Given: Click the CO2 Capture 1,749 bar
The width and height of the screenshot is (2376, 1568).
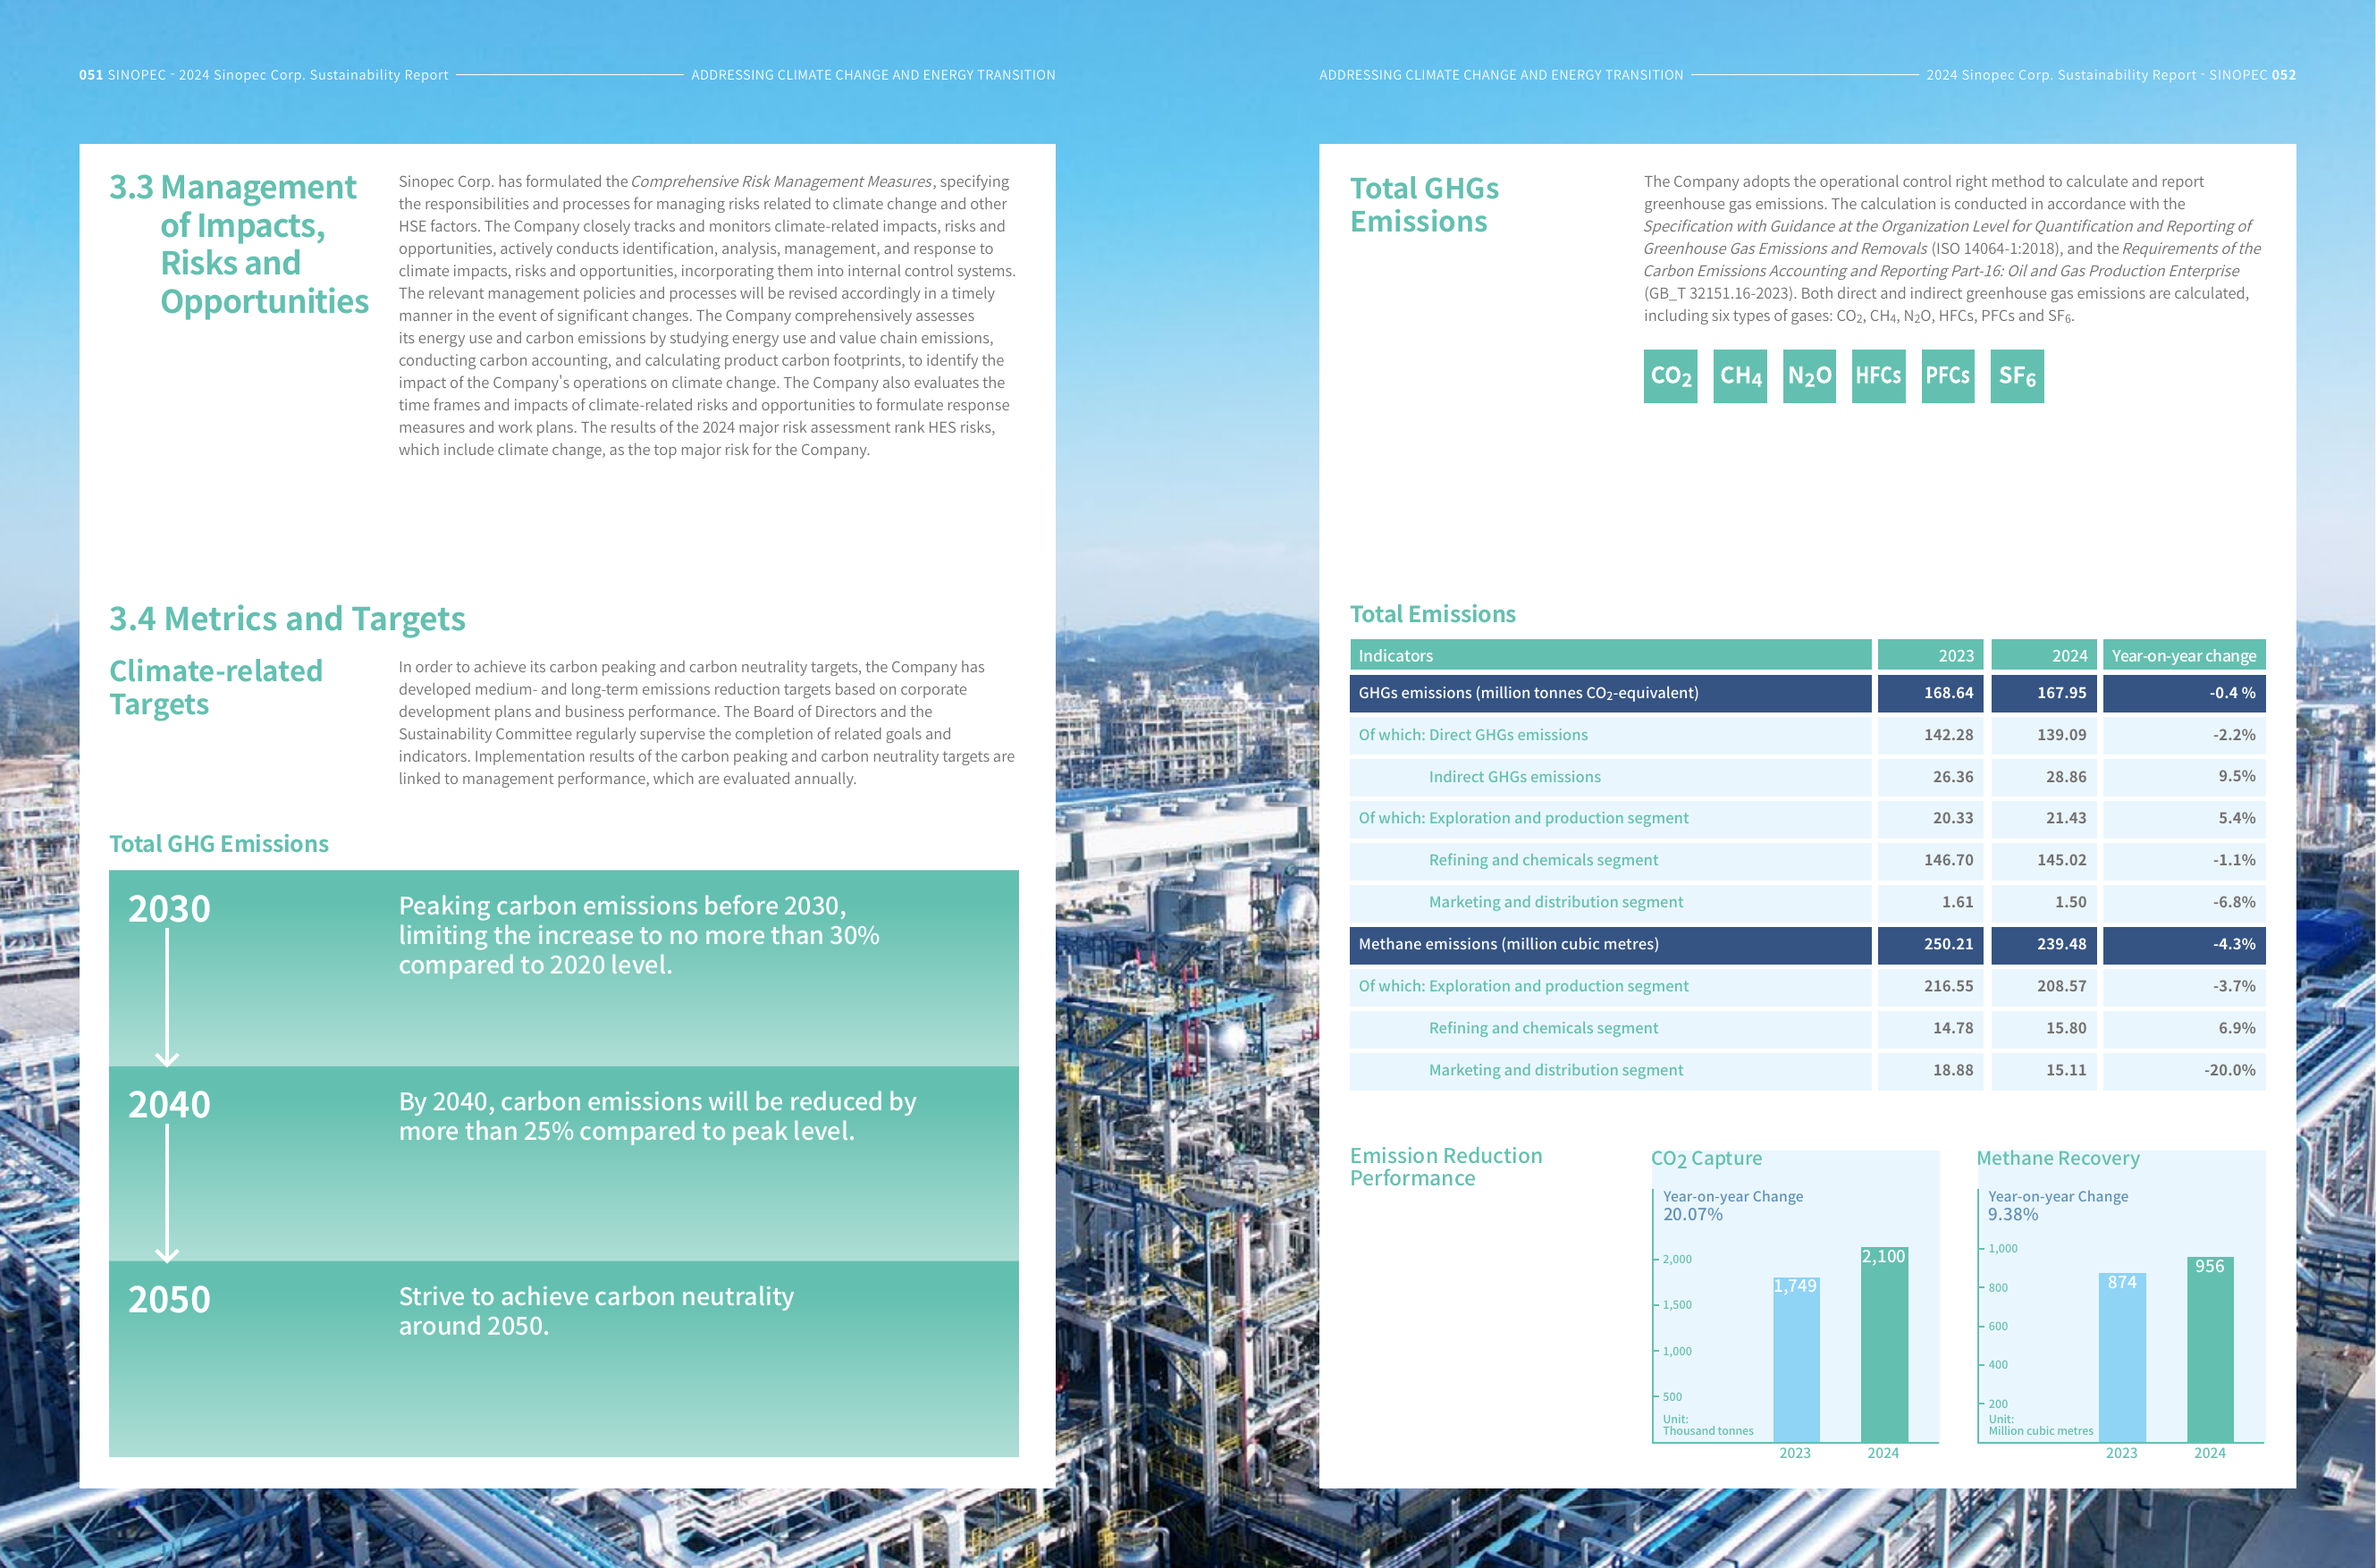Looking at the screenshot, I should (1796, 1359).
